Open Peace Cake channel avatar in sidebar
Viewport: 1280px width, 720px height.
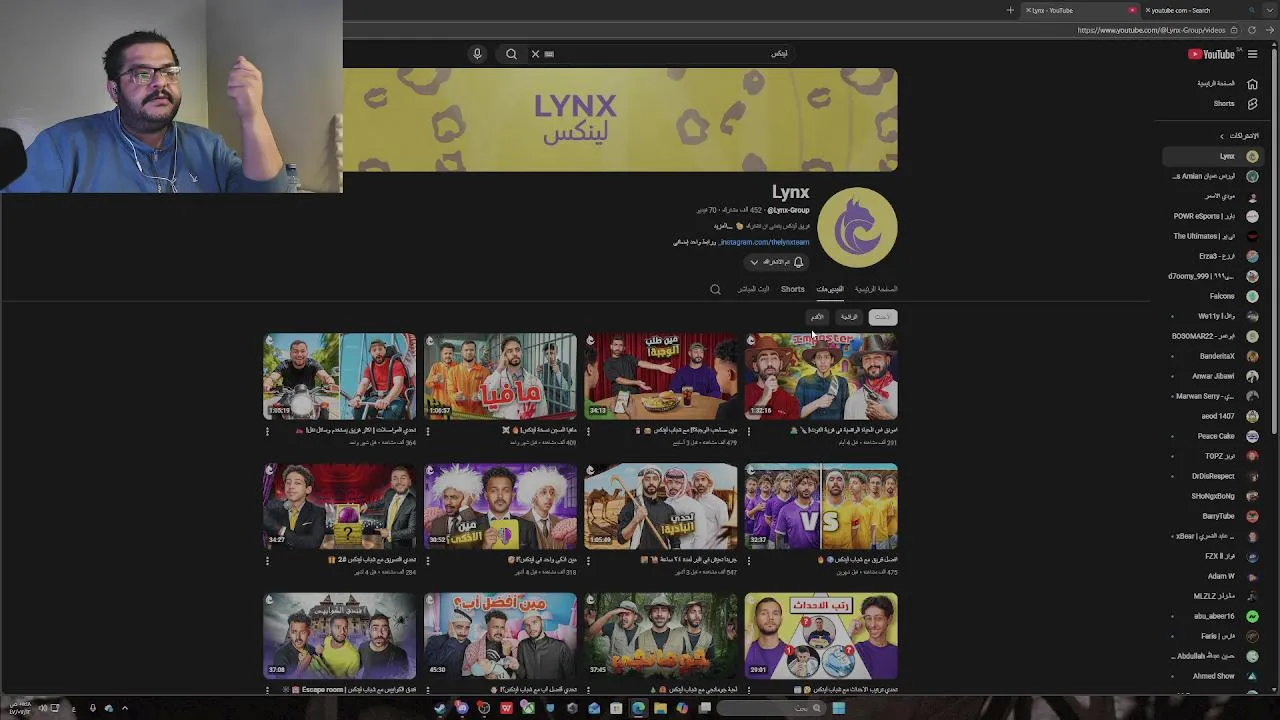(x=1252, y=436)
